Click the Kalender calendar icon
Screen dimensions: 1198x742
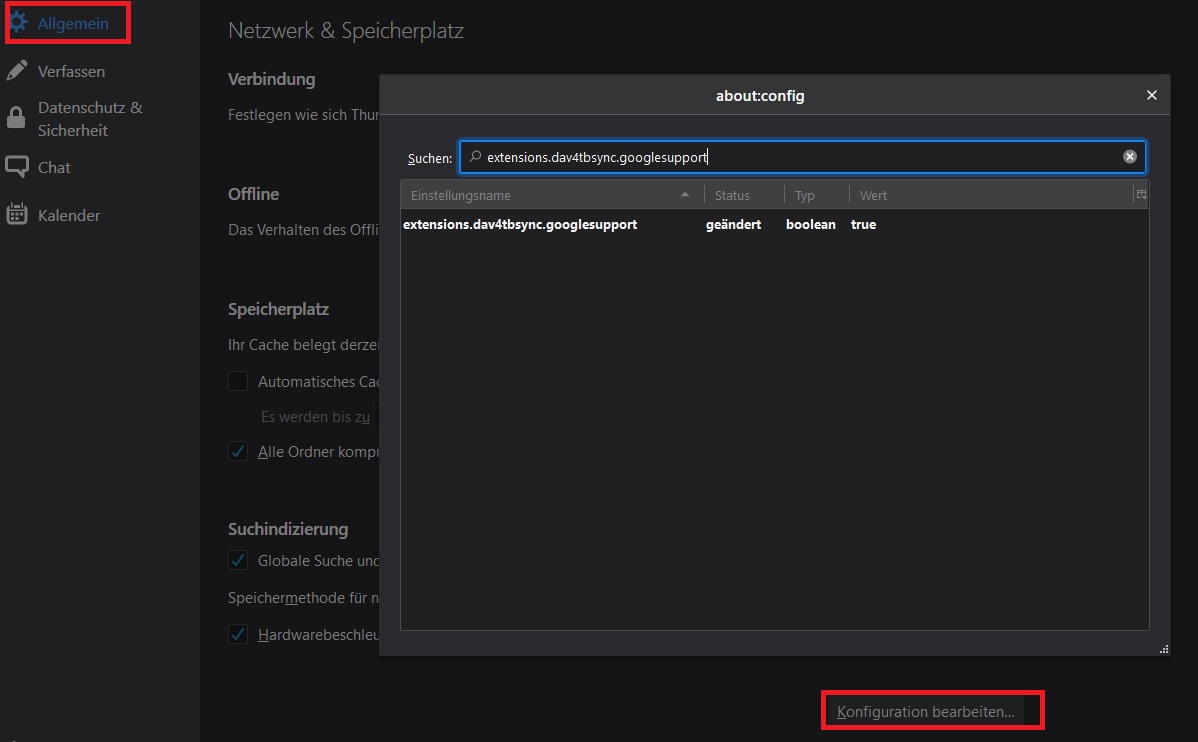click(x=17, y=214)
